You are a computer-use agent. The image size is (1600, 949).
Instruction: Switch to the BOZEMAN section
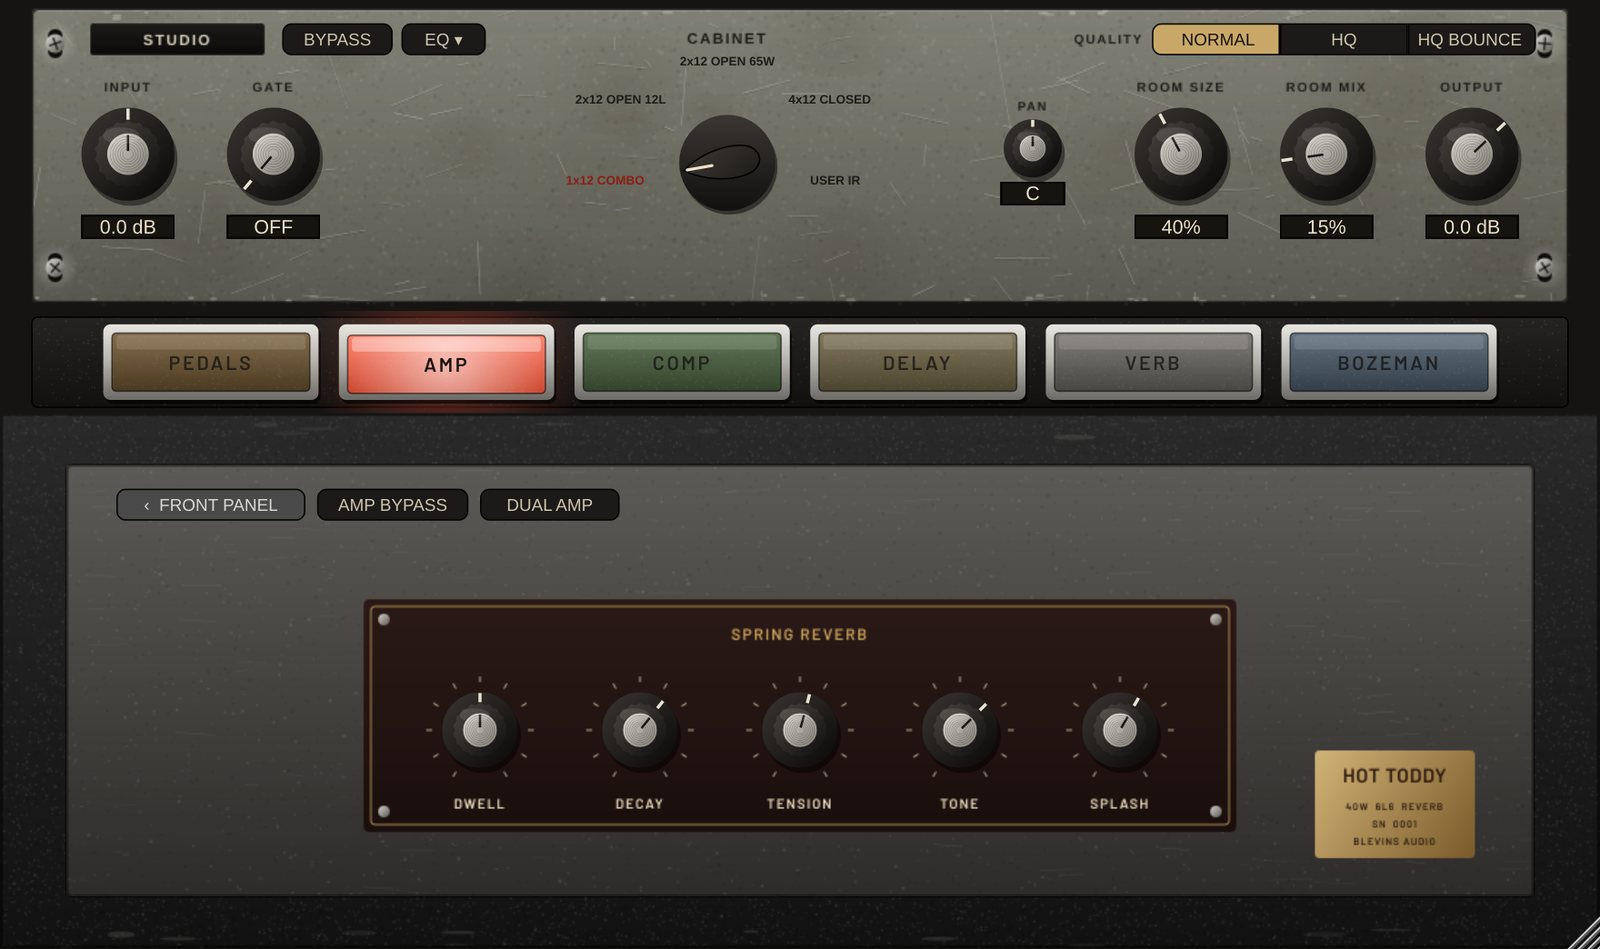(x=1389, y=362)
